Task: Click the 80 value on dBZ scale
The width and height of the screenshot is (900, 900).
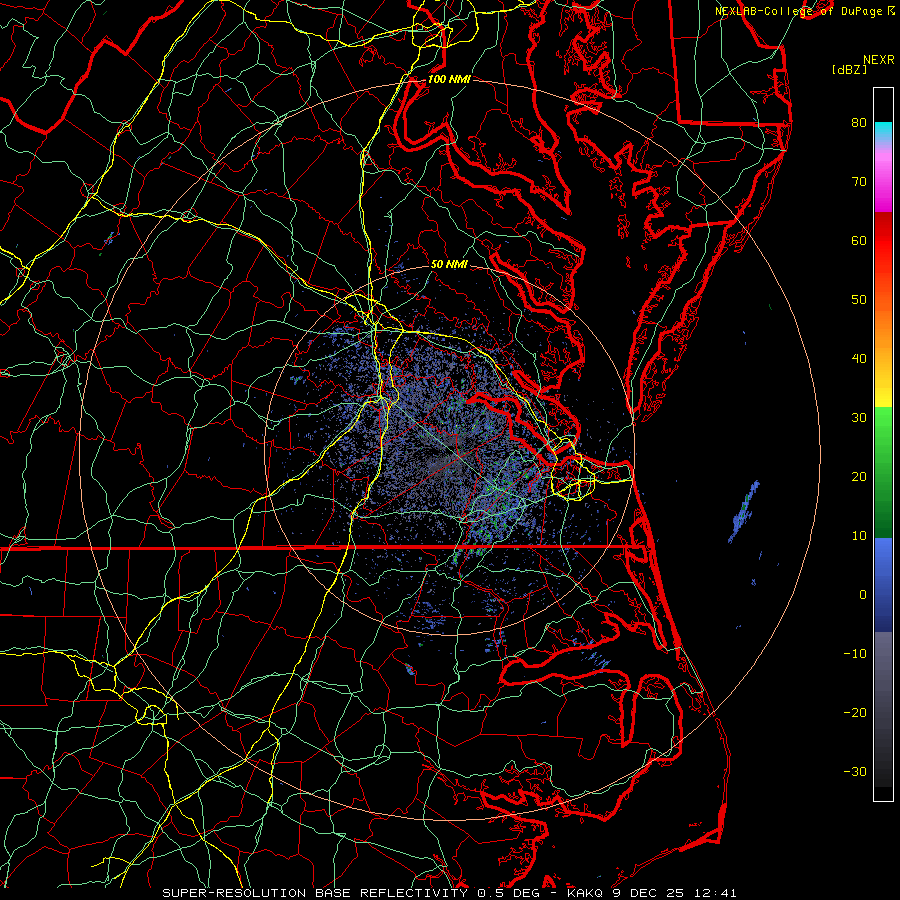Action: click(x=859, y=122)
